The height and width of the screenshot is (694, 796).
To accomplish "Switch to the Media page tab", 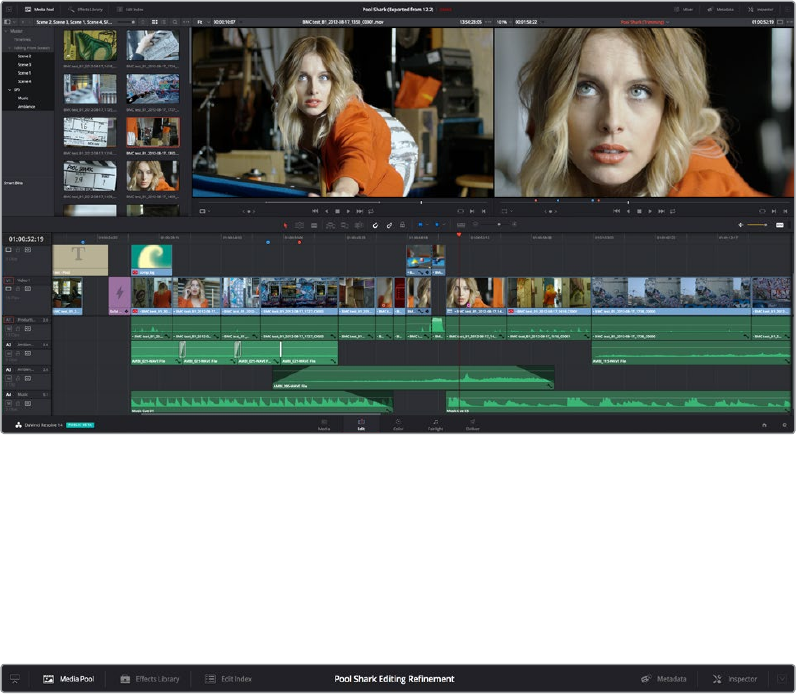I will 324,425.
